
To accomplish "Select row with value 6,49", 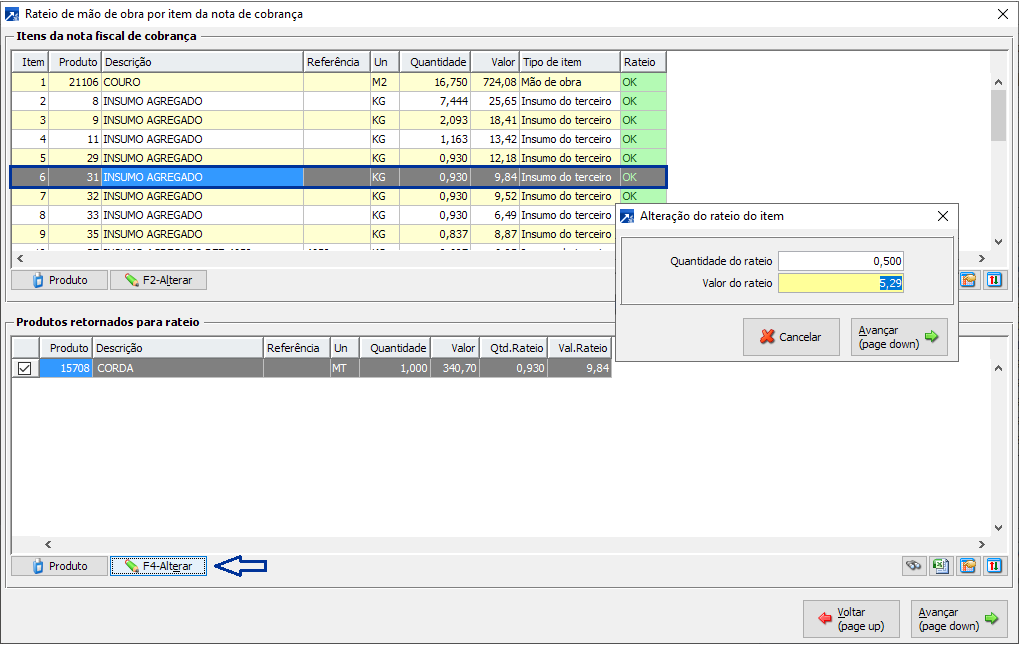I will (314, 215).
